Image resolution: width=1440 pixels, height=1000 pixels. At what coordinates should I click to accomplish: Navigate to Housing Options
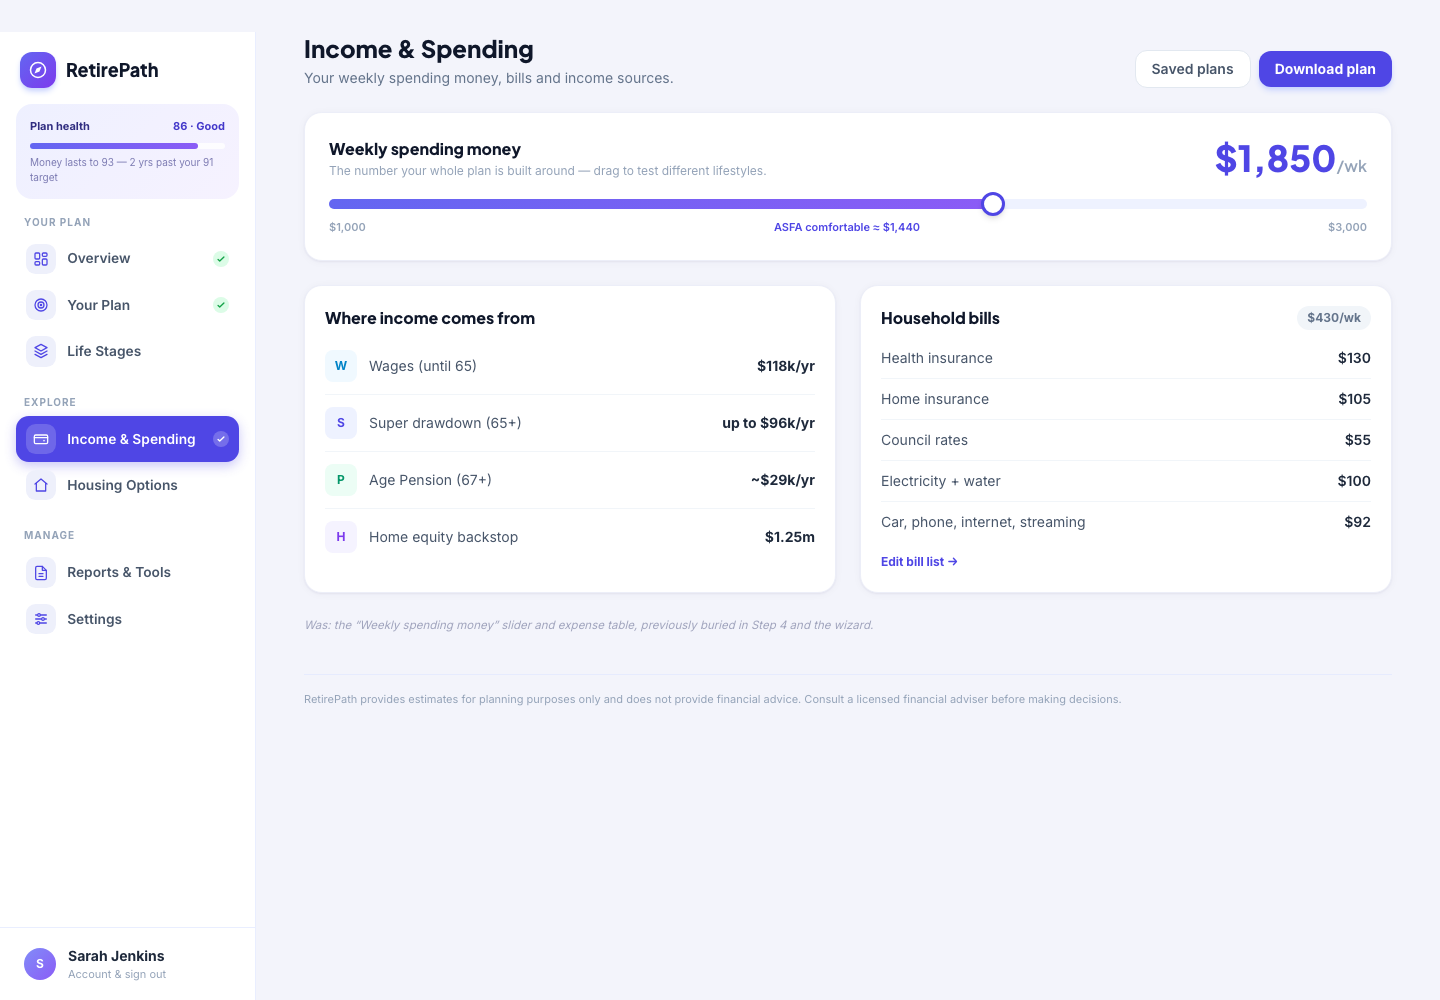pos(127,485)
